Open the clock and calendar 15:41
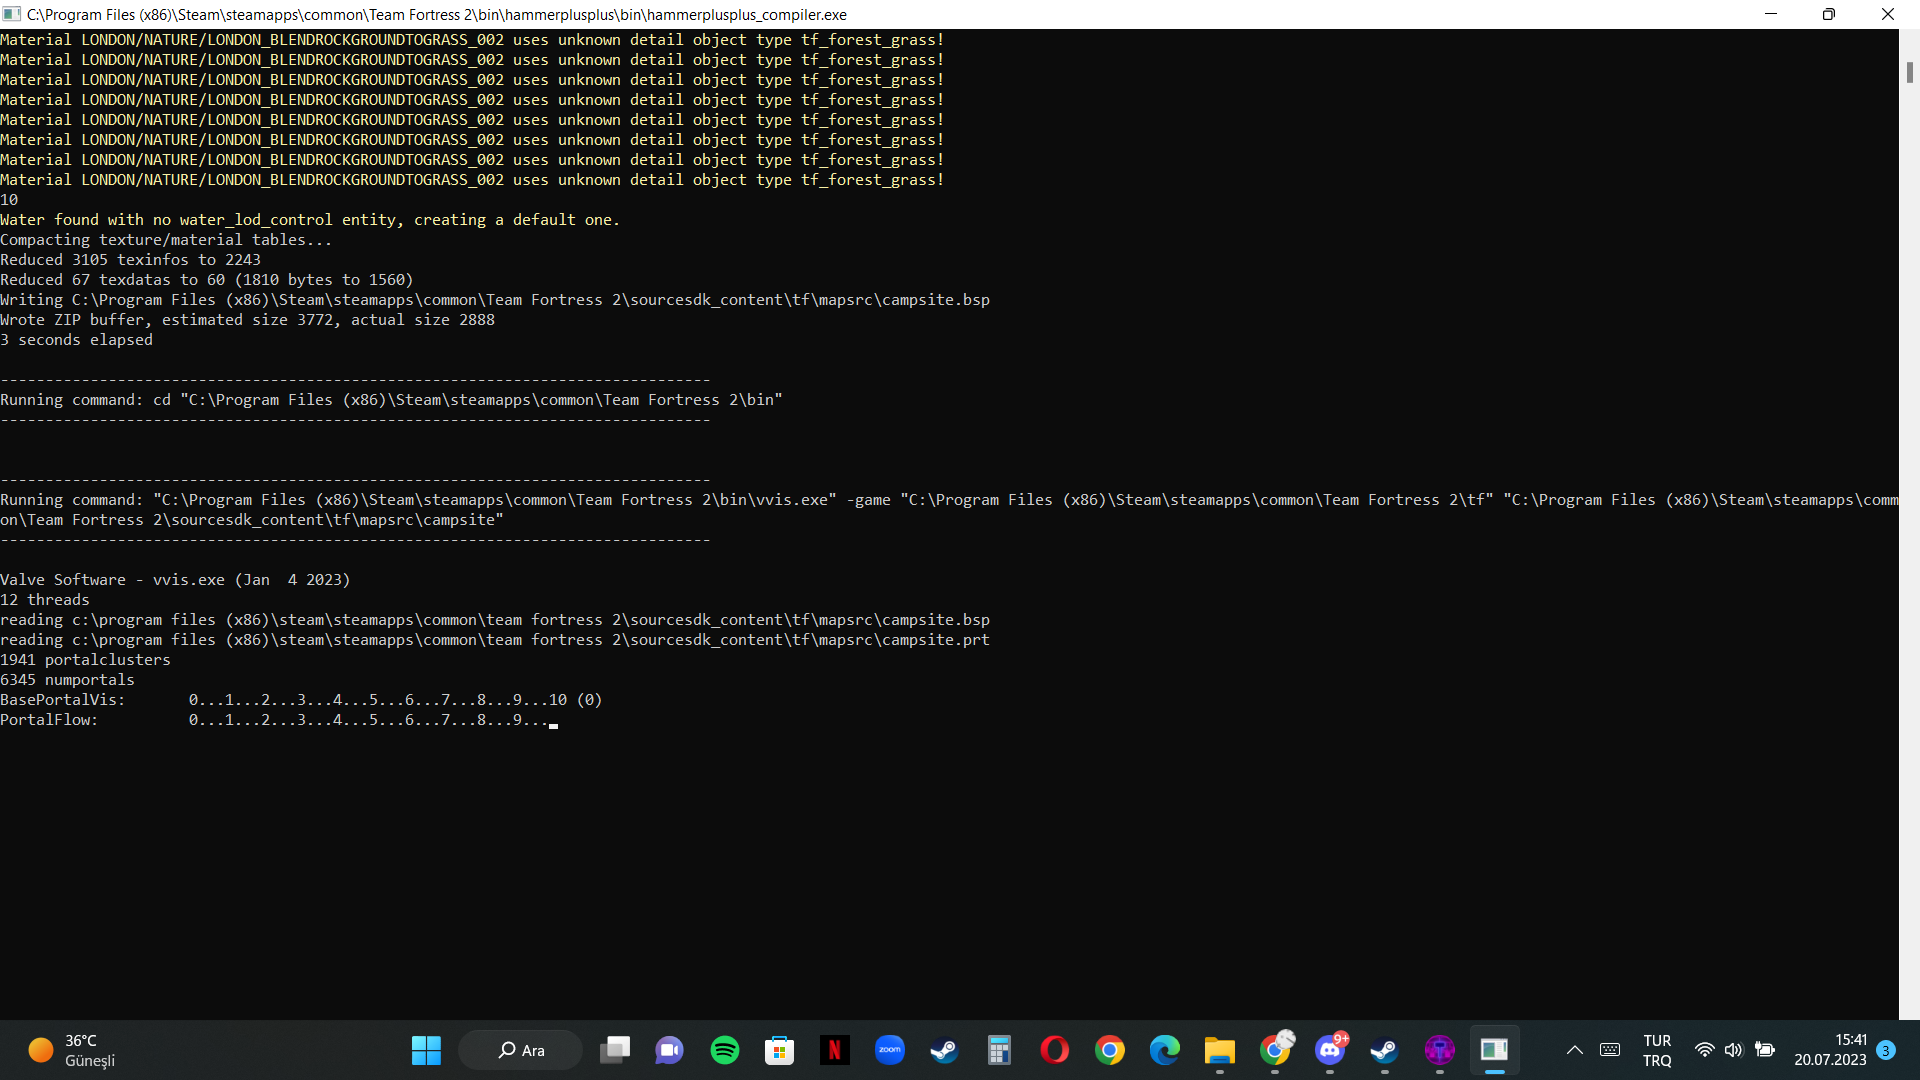Screen dimensions: 1920x1080 1830,1050
